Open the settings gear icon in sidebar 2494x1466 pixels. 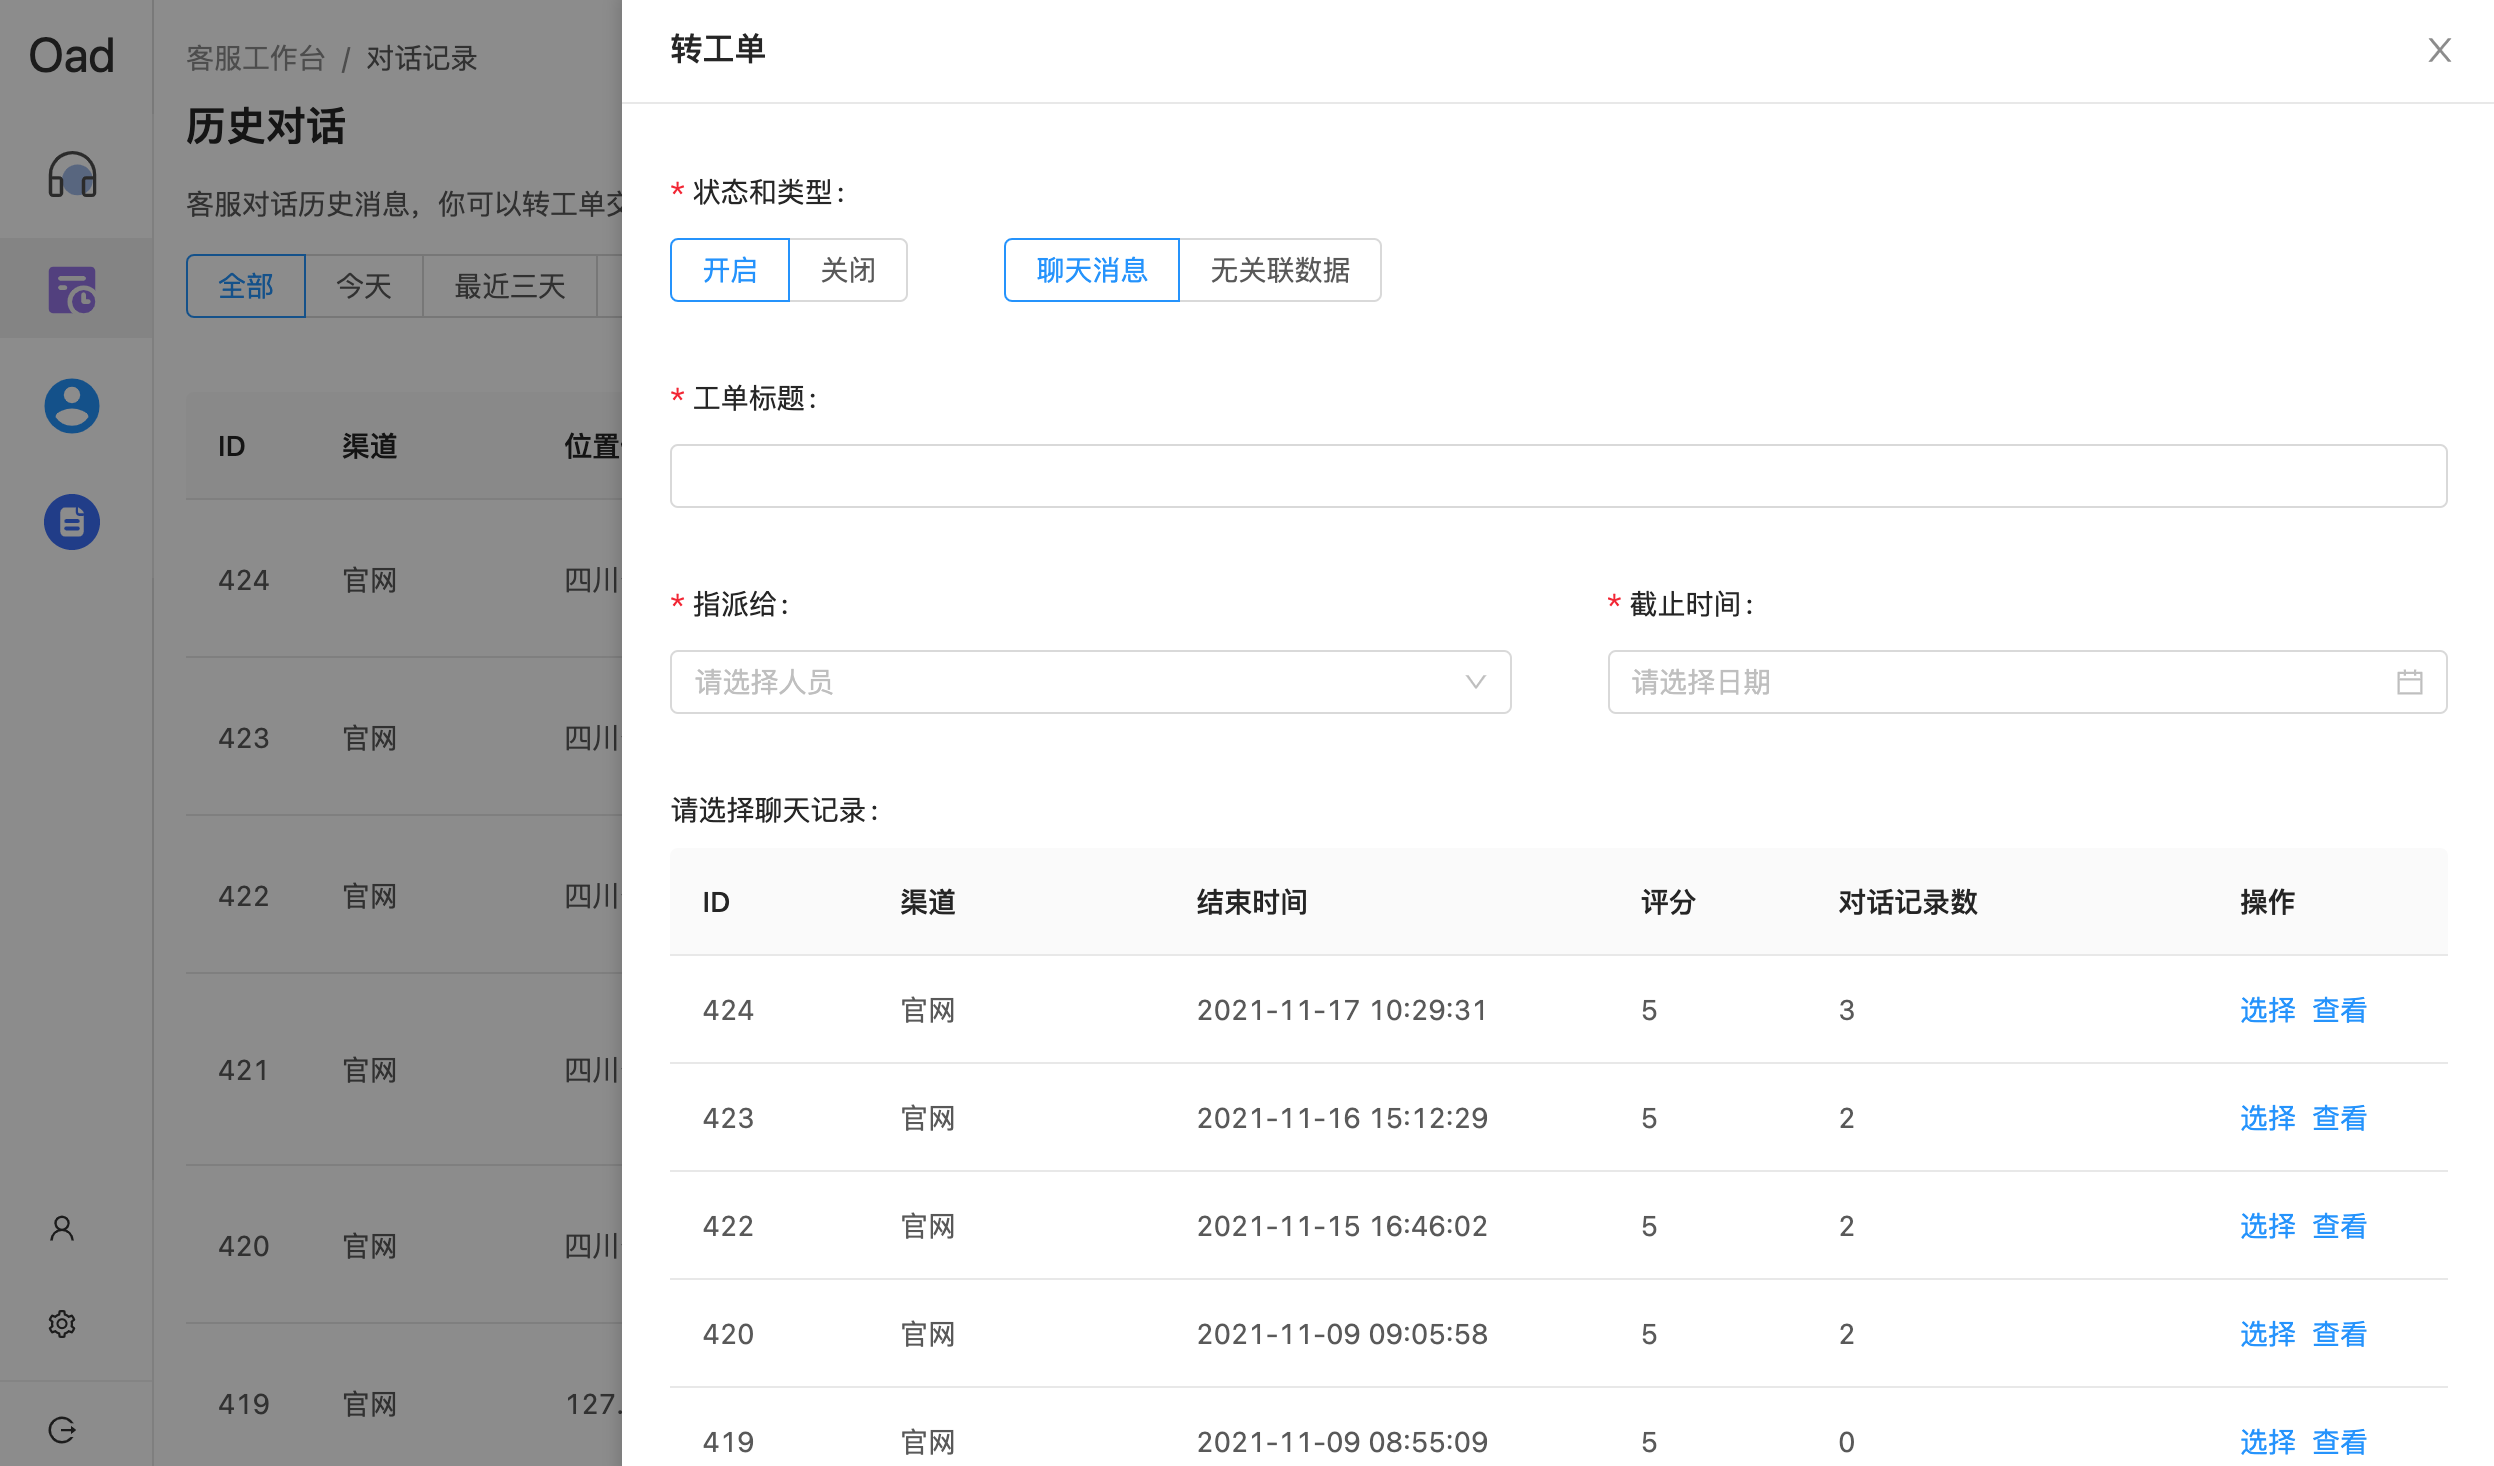coord(62,1324)
